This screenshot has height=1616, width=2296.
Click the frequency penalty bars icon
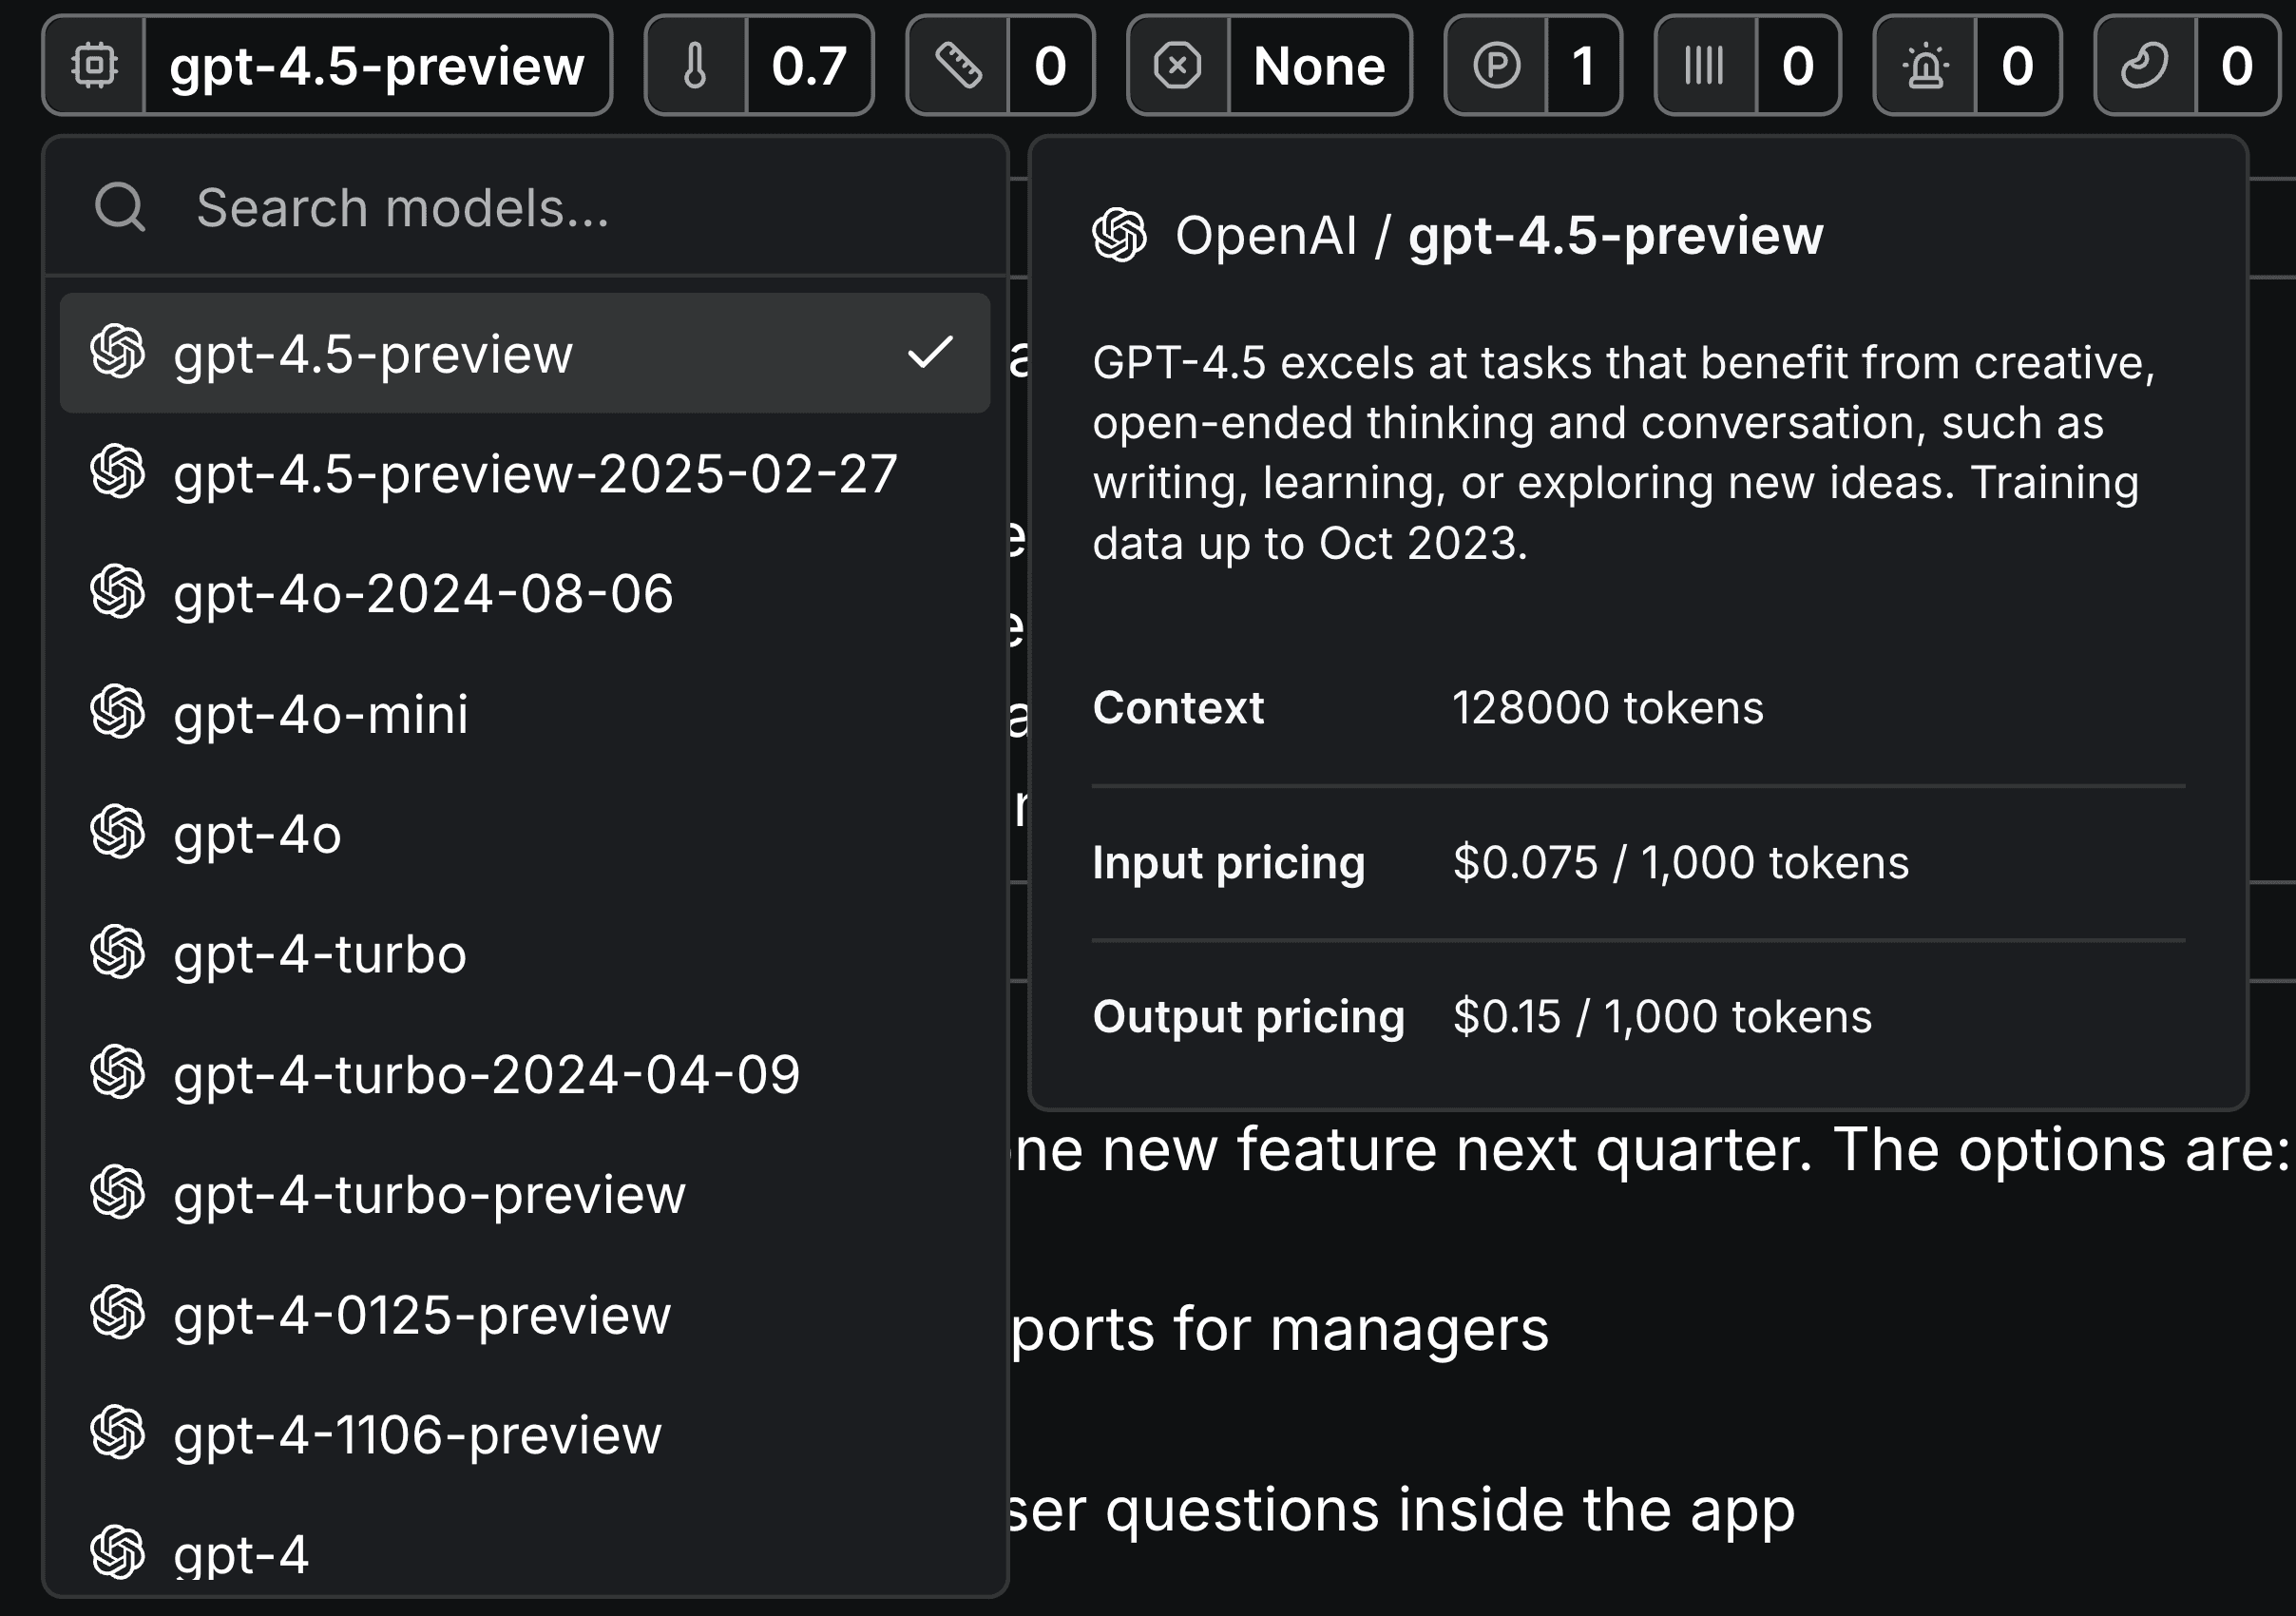point(1704,66)
